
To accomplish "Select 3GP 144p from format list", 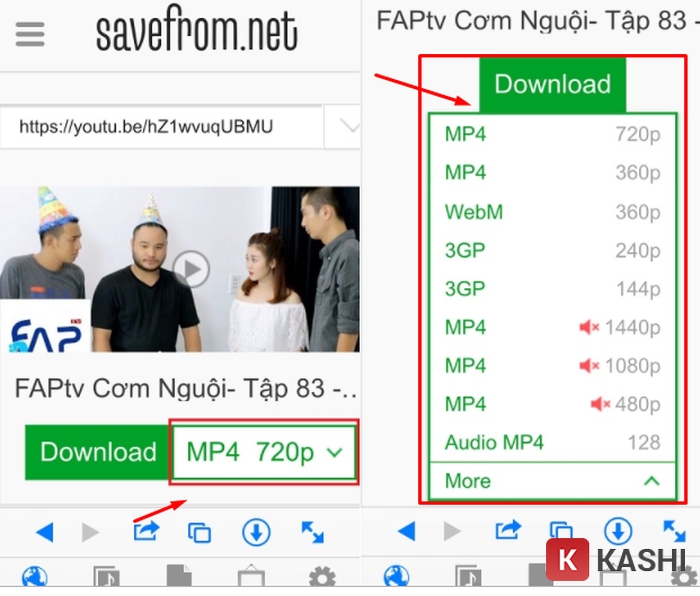I will [553, 288].
